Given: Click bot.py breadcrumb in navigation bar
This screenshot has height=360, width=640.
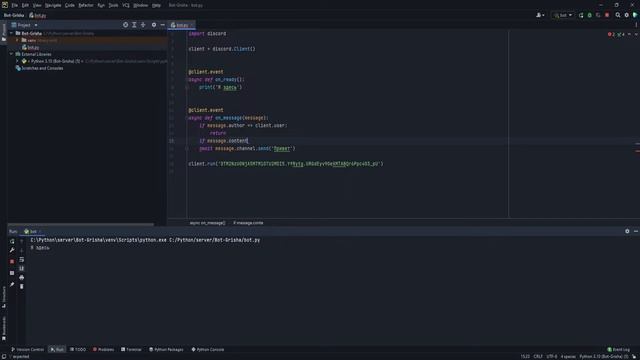Looking at the screenshot, I should pos(38,16).
